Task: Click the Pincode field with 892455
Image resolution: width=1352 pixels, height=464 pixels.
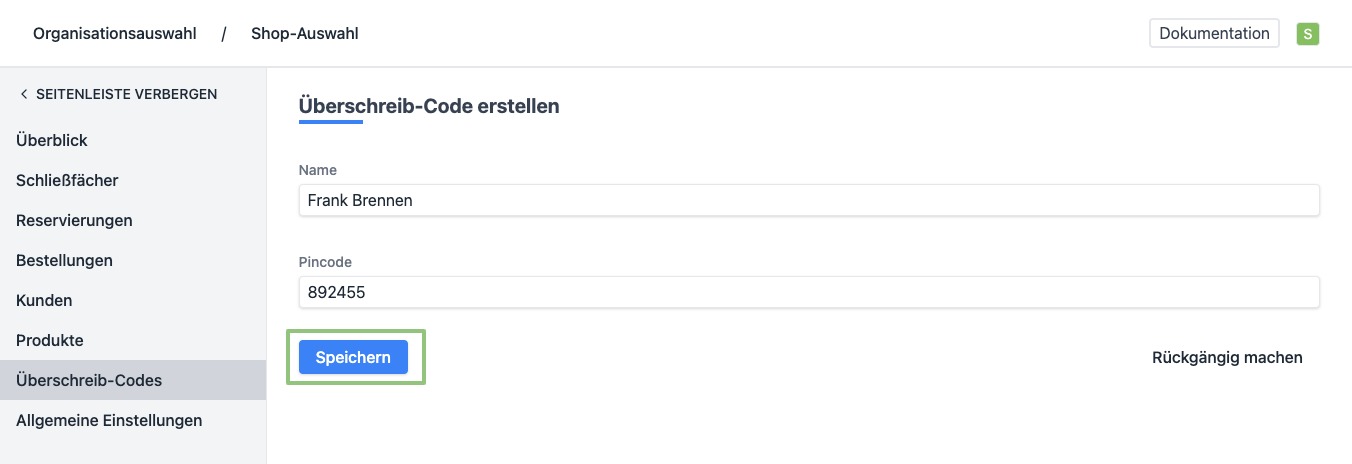Action: click(x=808, y=292)
